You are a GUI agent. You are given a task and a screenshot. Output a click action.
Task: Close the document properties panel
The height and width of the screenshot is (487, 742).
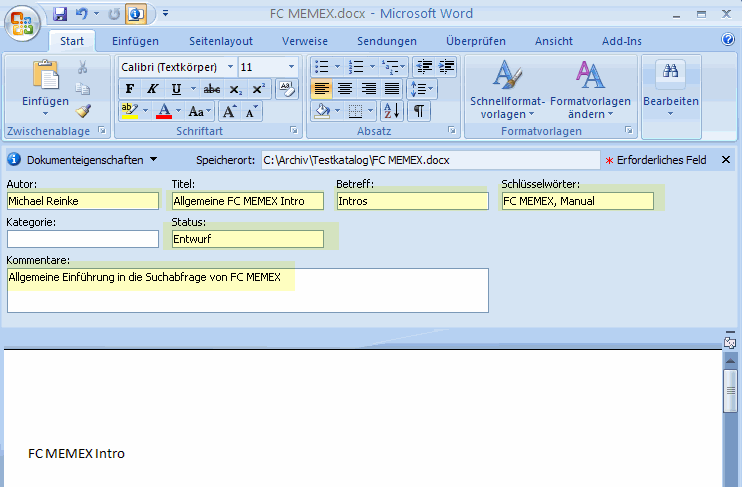point(726,160)
